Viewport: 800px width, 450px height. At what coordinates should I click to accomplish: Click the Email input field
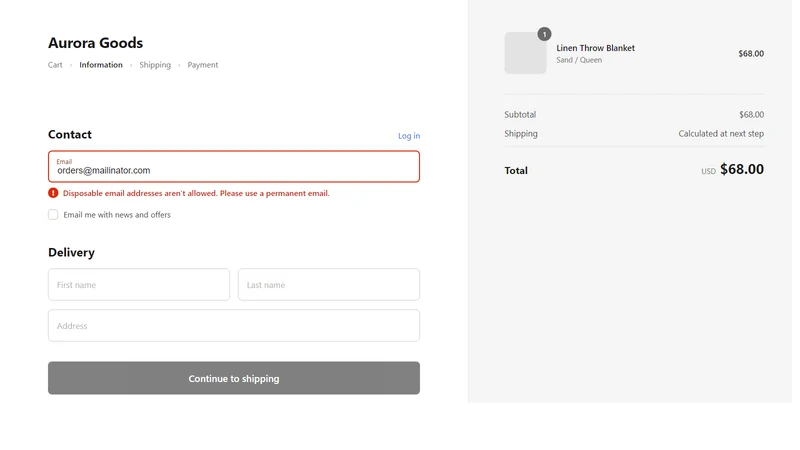(234, 166)
